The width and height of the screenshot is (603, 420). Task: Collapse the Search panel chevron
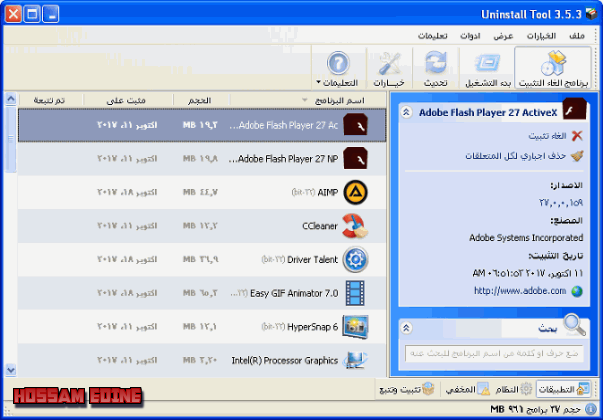click(406, 328)
